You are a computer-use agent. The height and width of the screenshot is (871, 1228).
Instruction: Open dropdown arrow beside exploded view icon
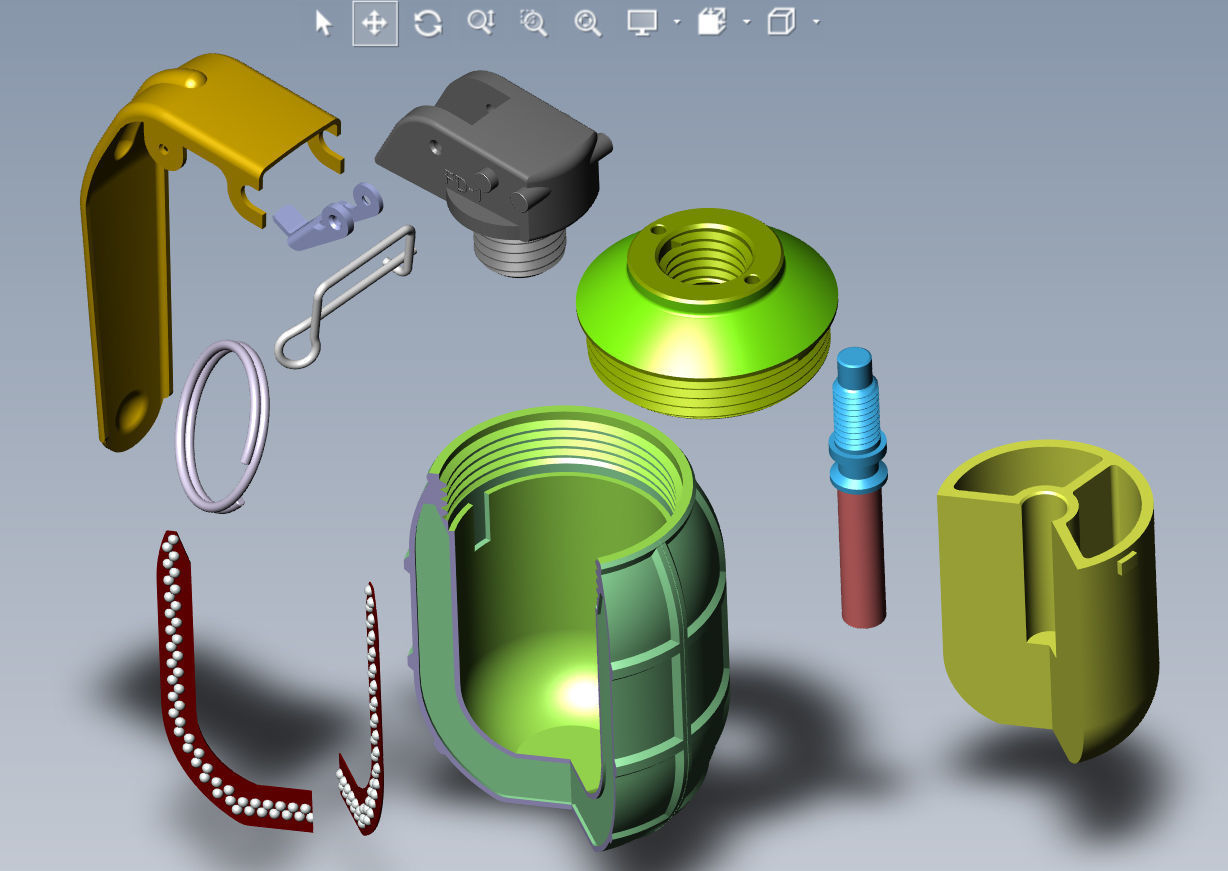(x=747, y=23)
